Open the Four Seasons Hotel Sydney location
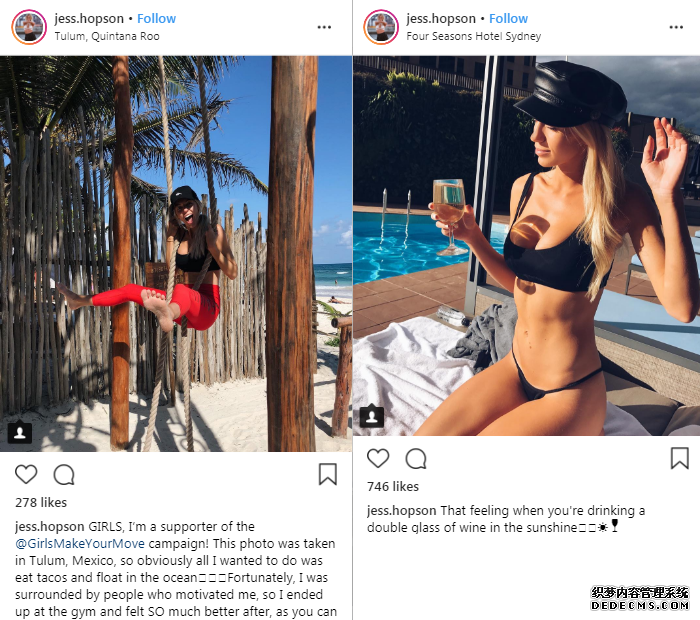The image size is (700, 620). (x=474, y=36)
